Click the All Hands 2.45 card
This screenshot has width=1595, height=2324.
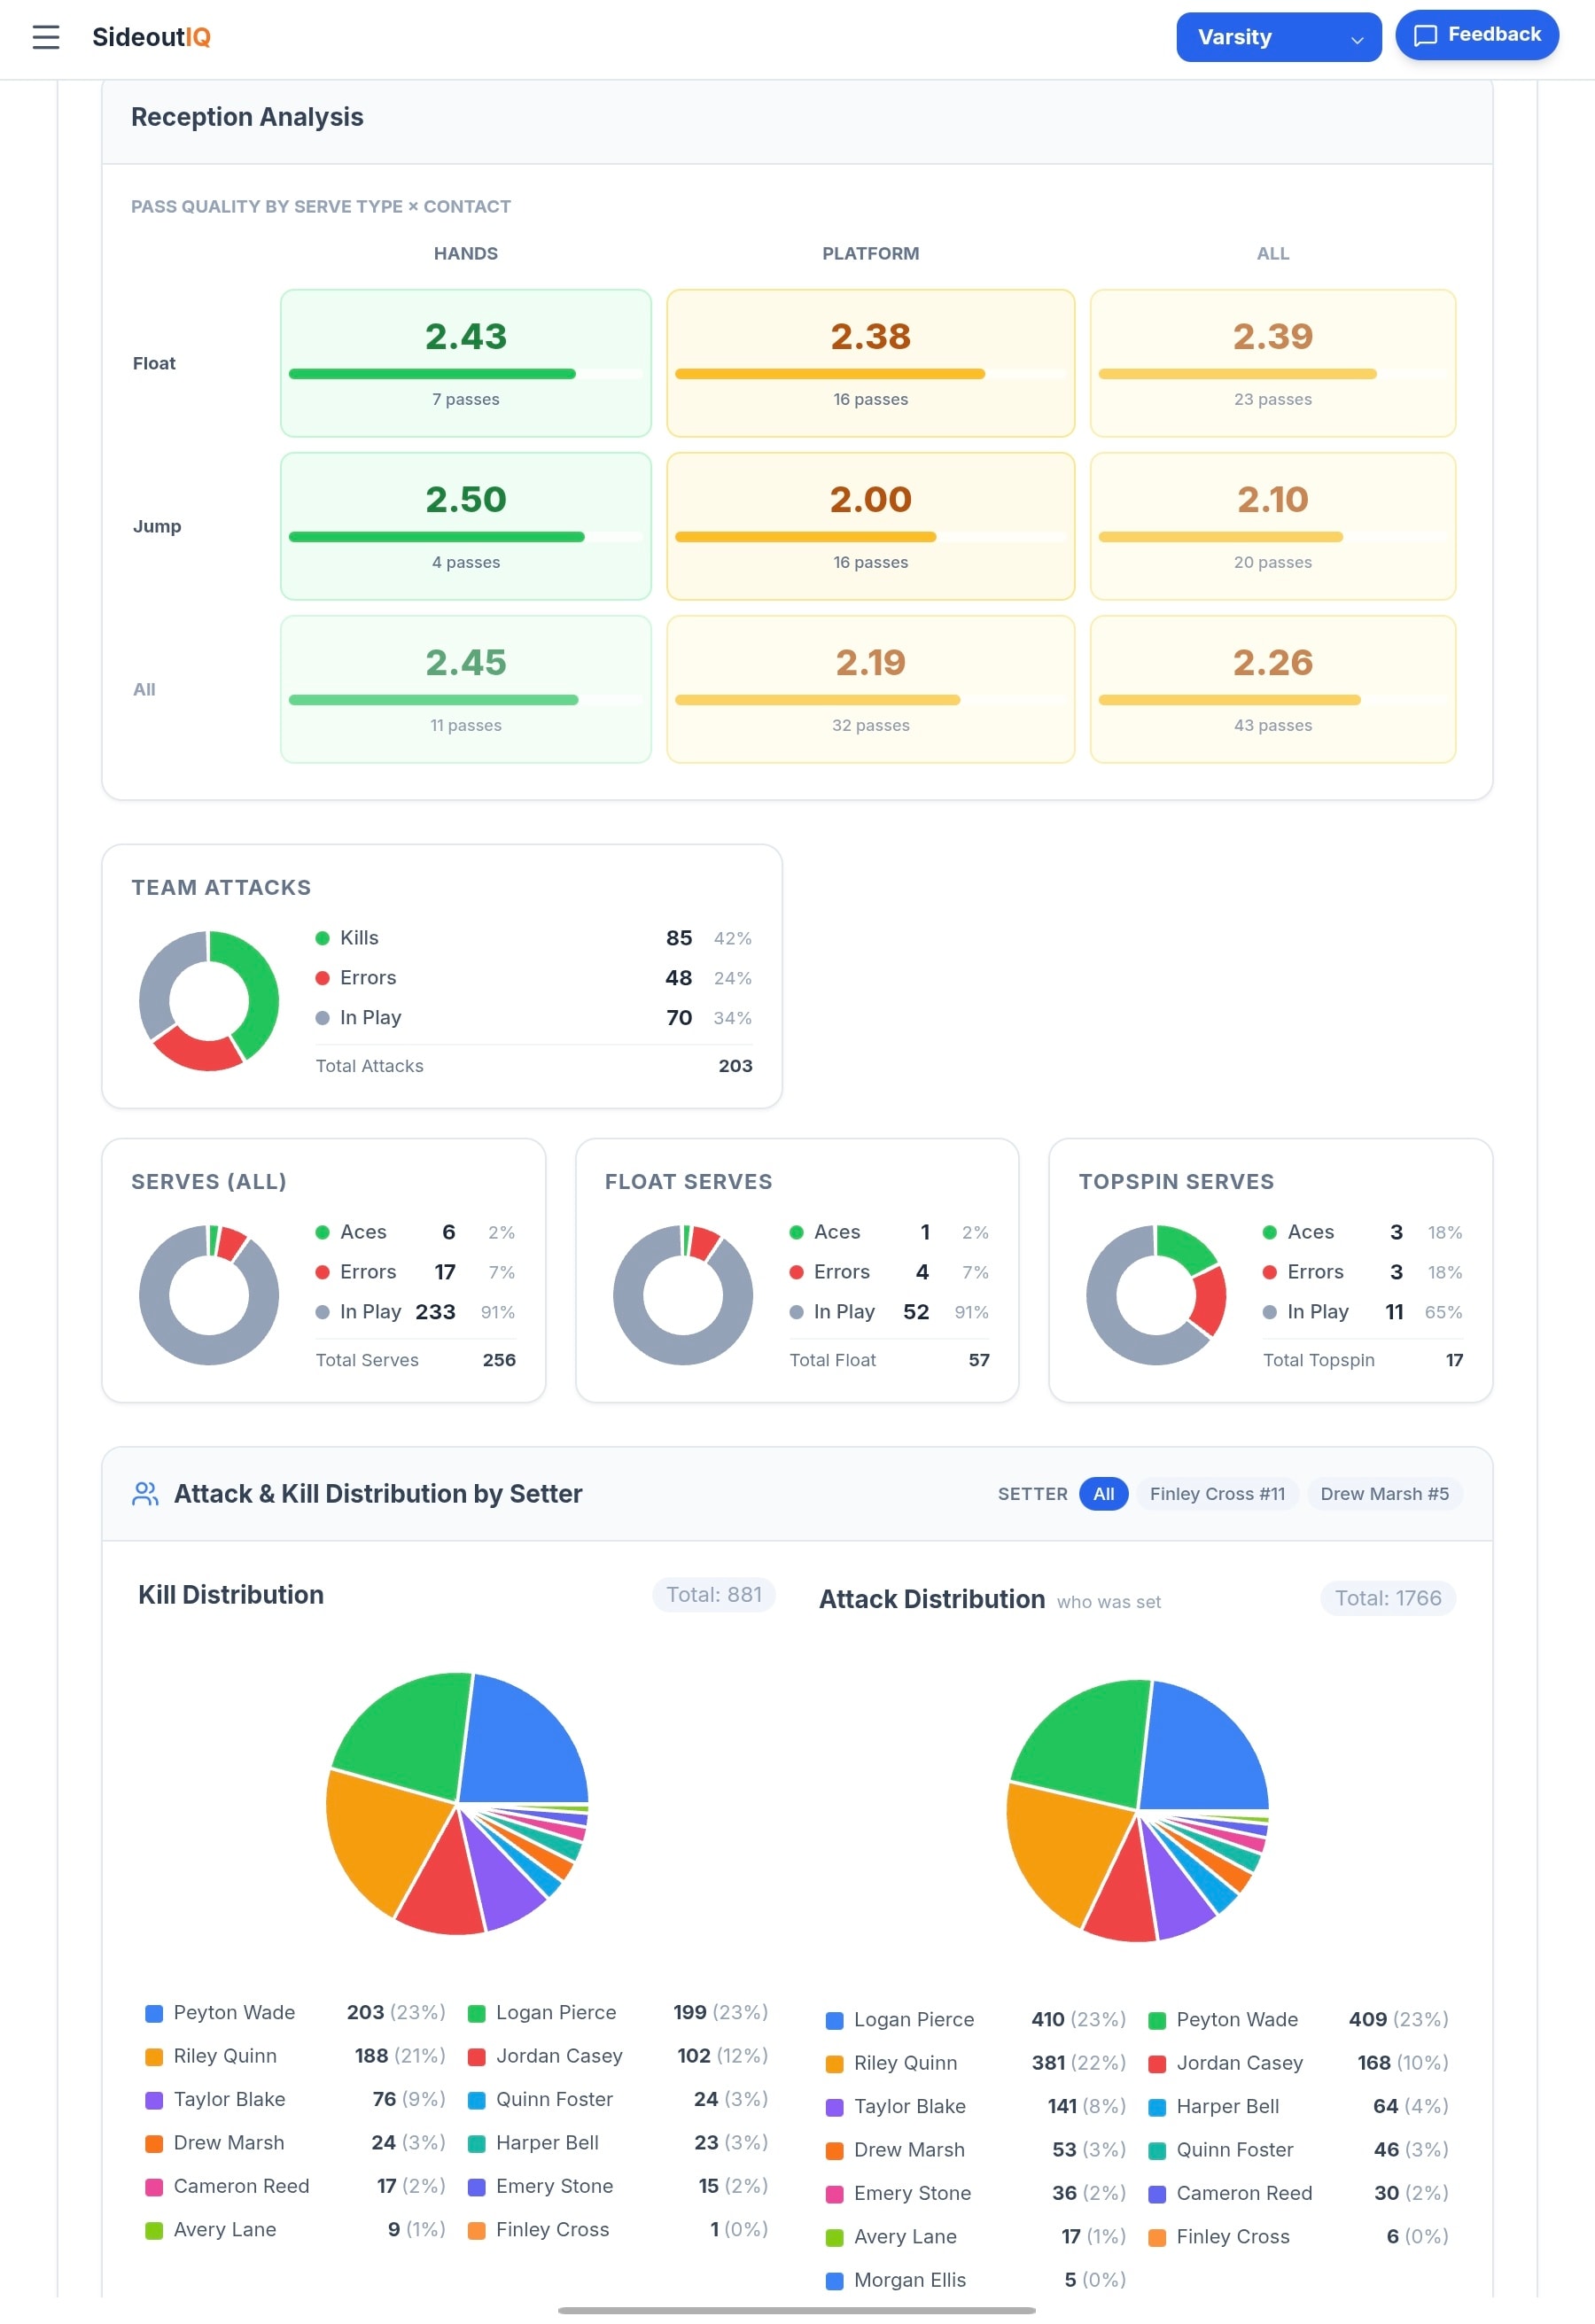click(x=465, y=689)
